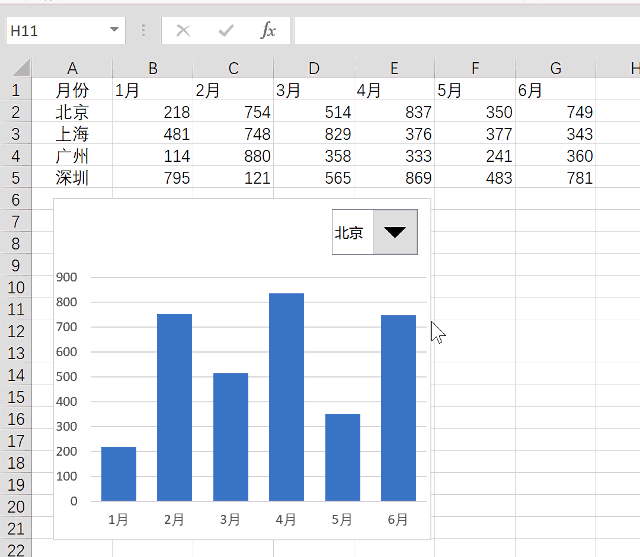Image resolution: width=640 pixels, height=557 pixels.
Task: Open the 北京 combo box dropdown in chart
Action: [x=395, y=232]
